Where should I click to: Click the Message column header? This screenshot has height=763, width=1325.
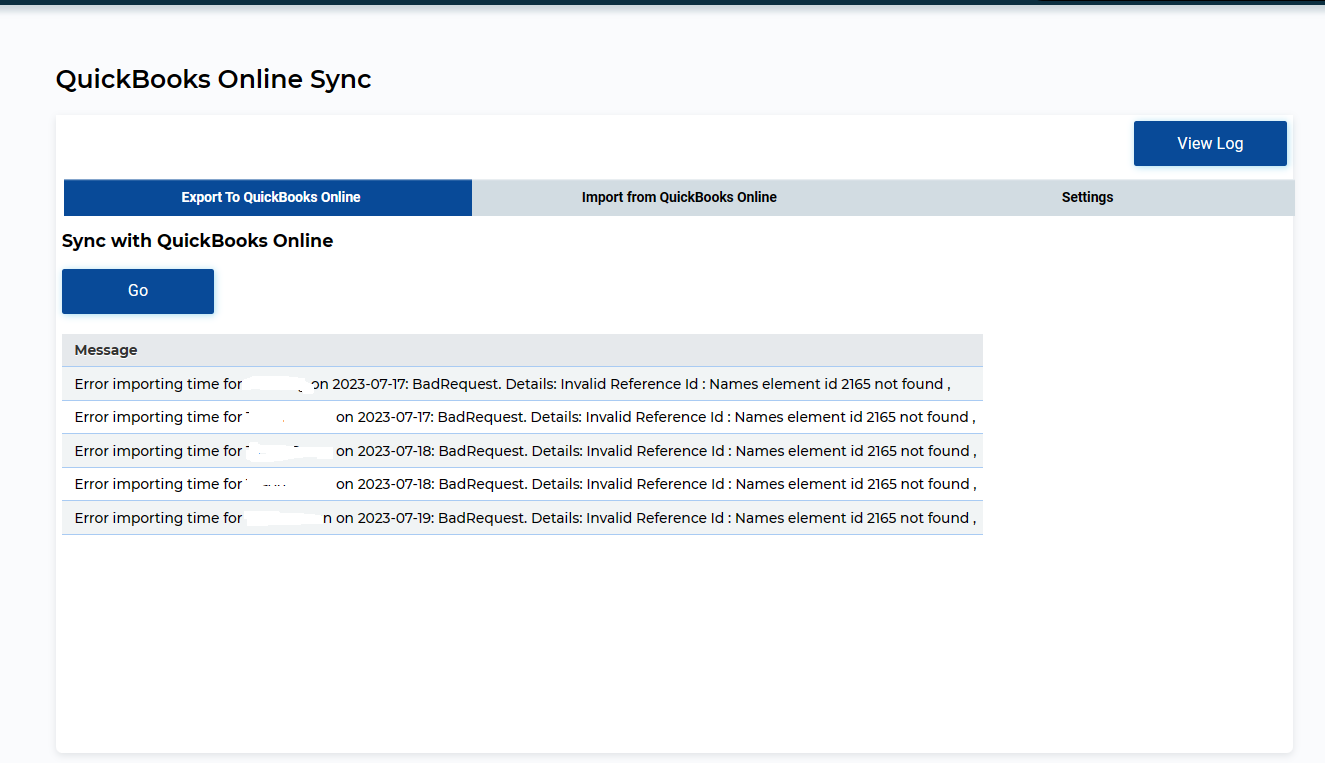click(x=522, y=350)
